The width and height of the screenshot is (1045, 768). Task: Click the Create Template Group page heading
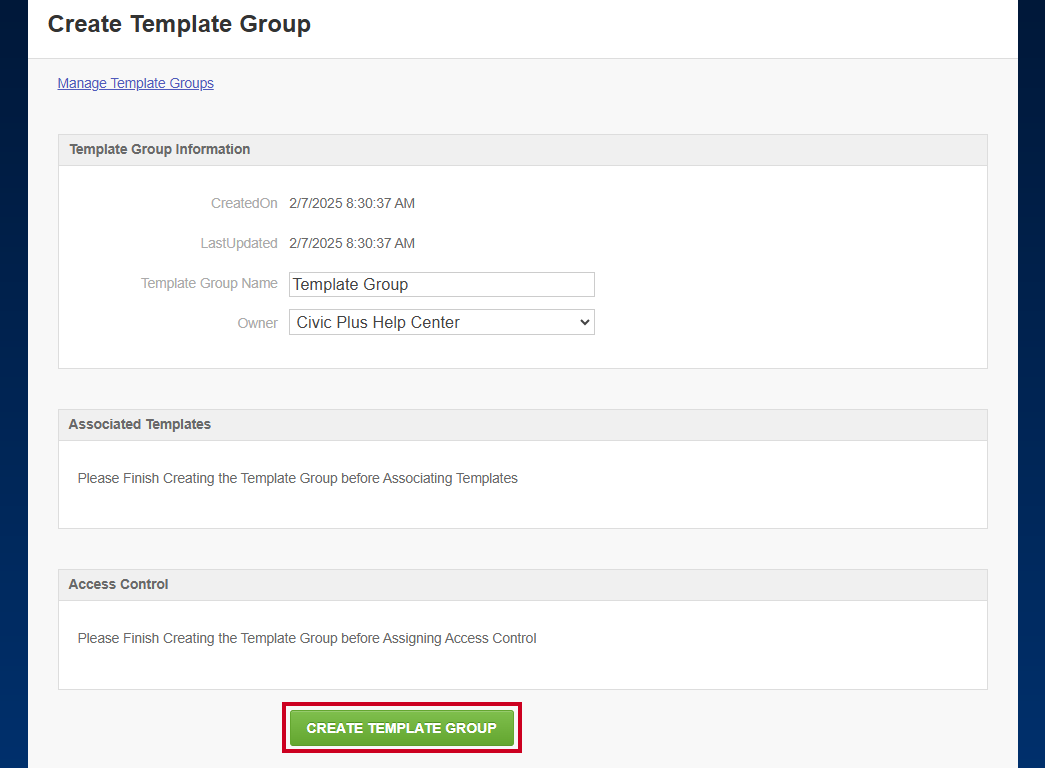click(x=179, y=24)
